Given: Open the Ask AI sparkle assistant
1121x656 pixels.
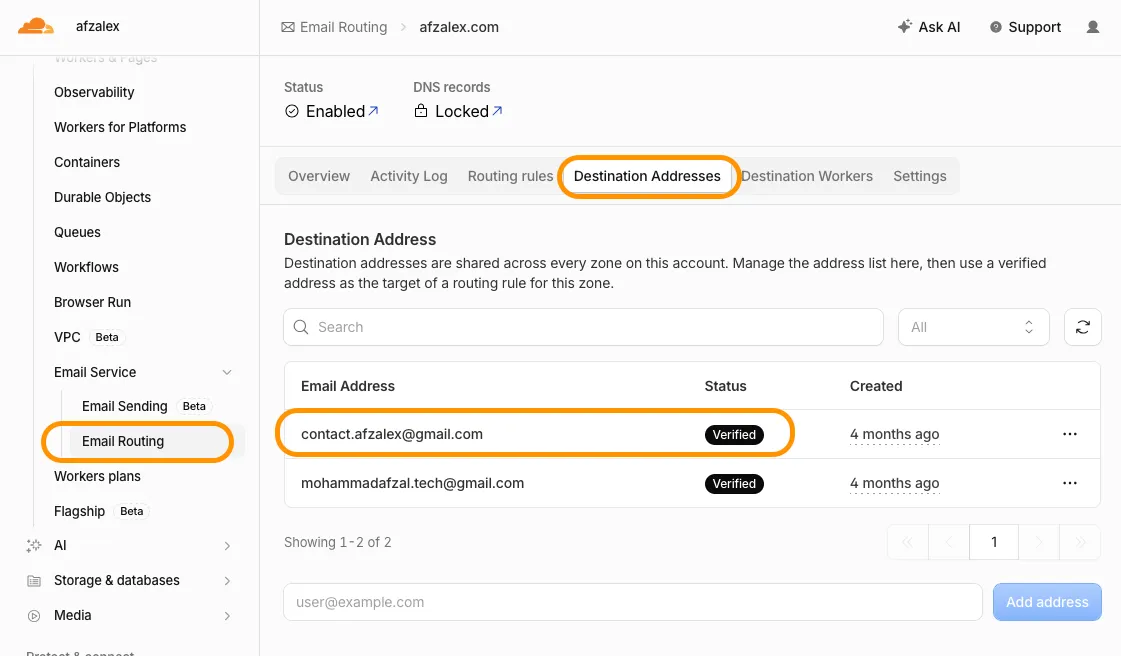Looking at the screenshot, I should click(929, 27).
